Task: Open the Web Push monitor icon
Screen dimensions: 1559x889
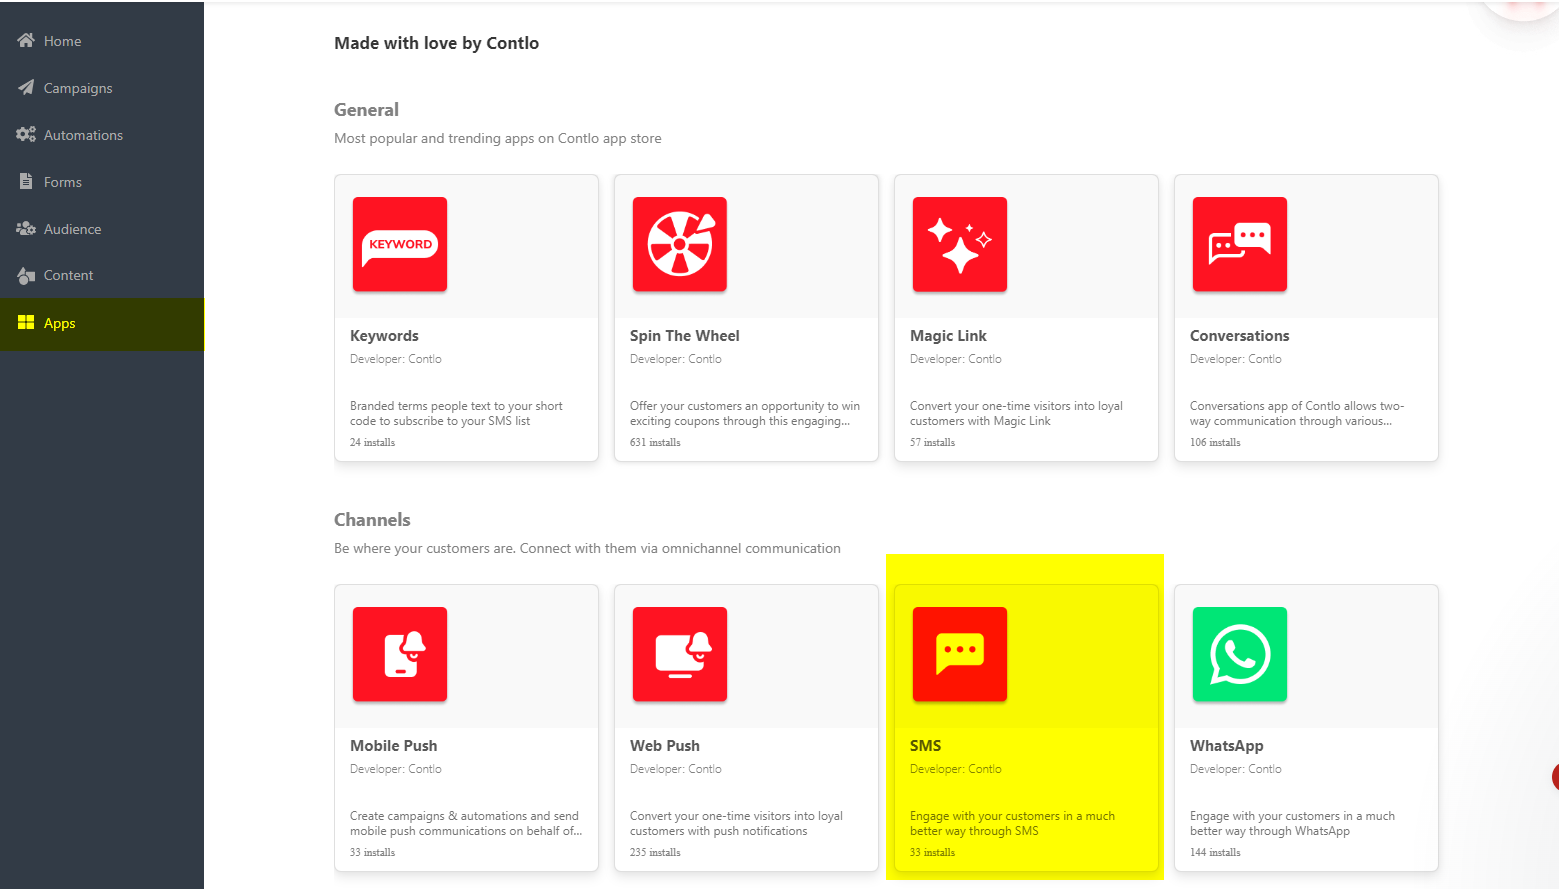Action: (x=680, y=654)
